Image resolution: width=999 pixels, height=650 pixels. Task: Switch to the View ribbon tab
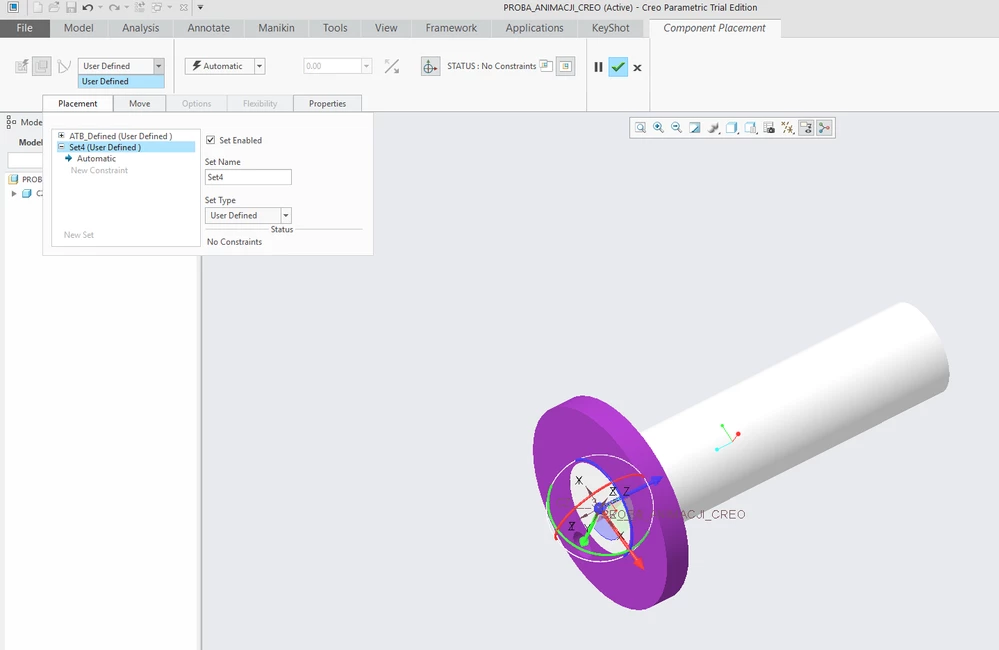point(386,28)
